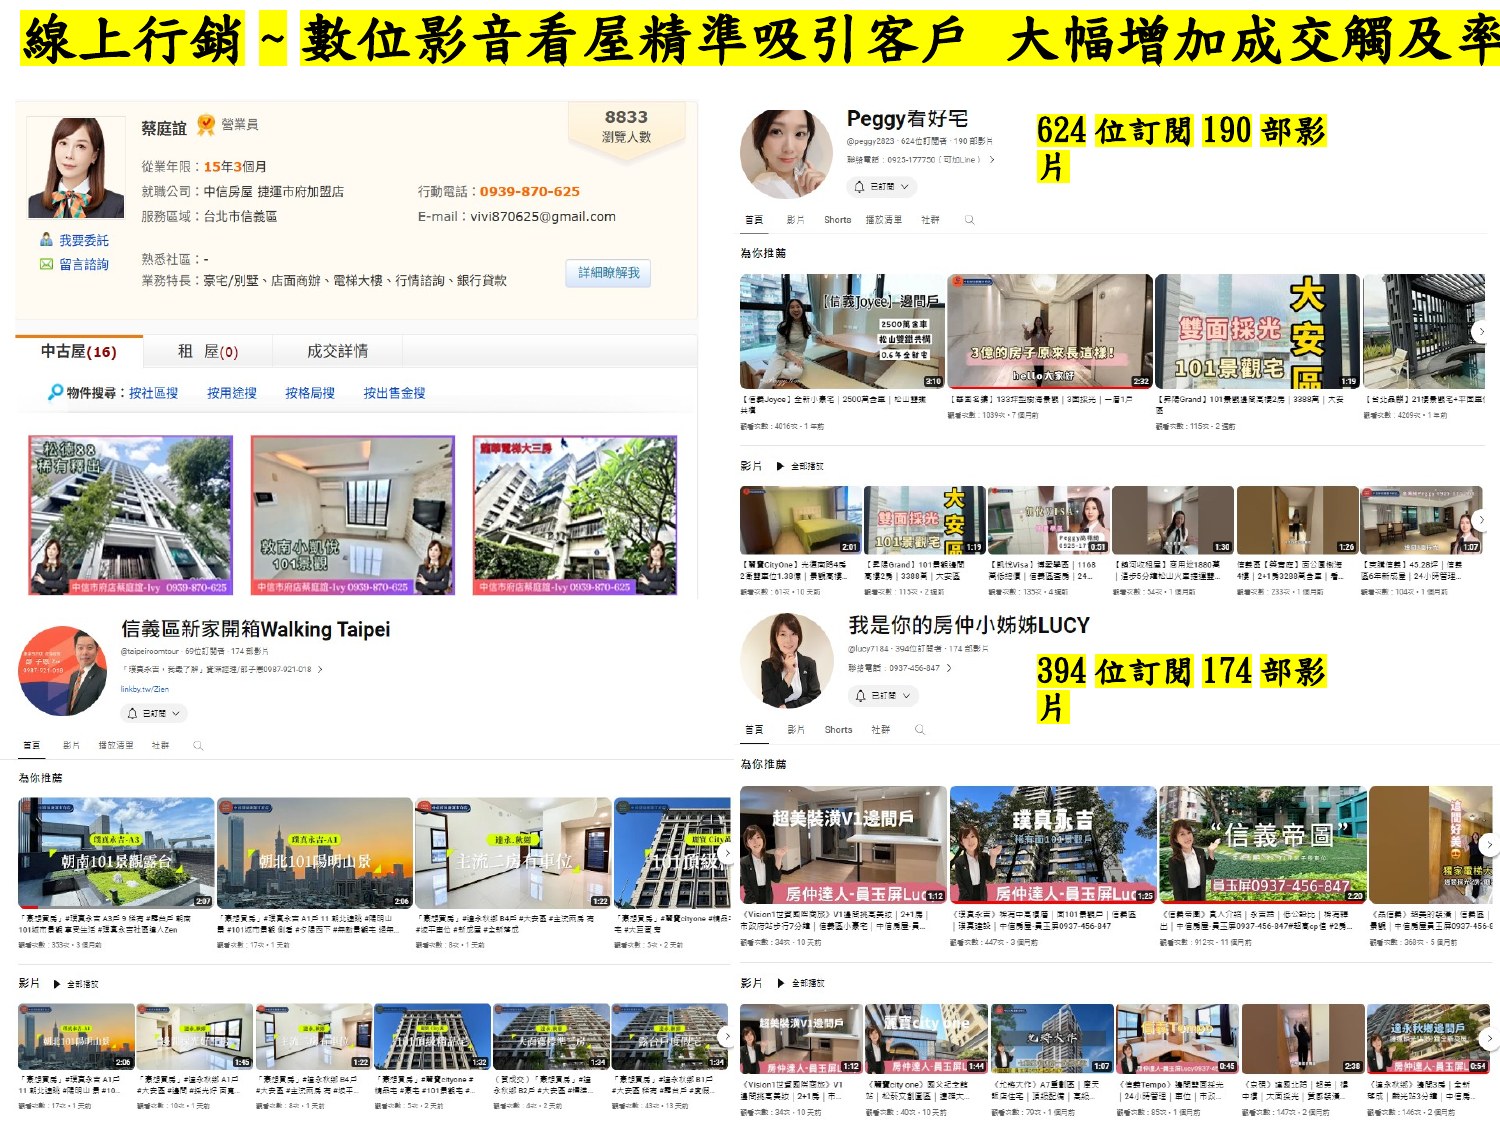Viewport: 1500px width, 1125px height.
Task: Click the 詳細瞭解我 button
Action: [609, 273]
